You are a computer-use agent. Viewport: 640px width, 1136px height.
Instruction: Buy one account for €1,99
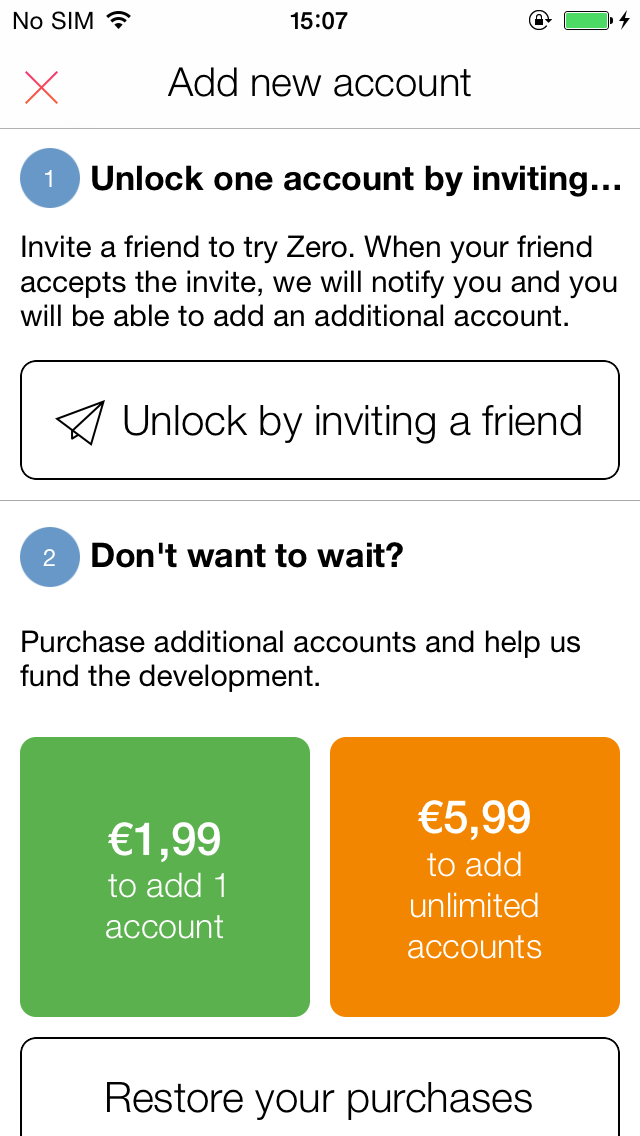point(165,877)
